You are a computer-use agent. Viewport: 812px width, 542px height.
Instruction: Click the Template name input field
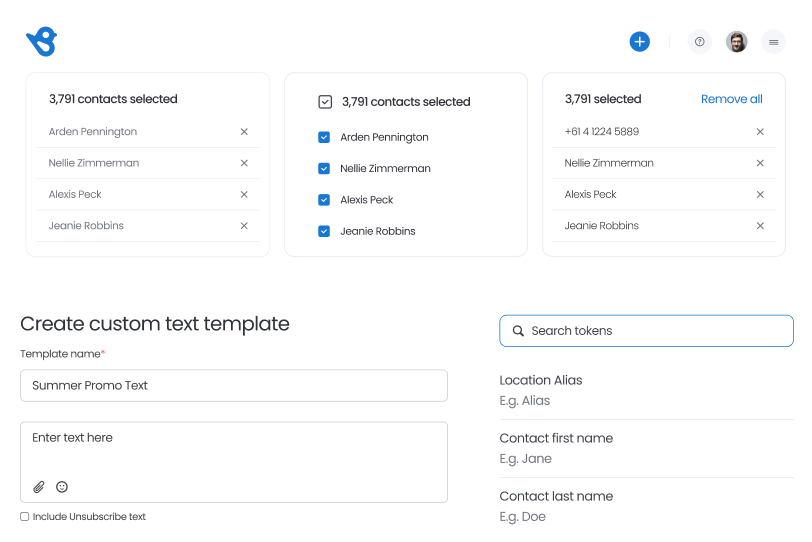(x=234, y=385)
